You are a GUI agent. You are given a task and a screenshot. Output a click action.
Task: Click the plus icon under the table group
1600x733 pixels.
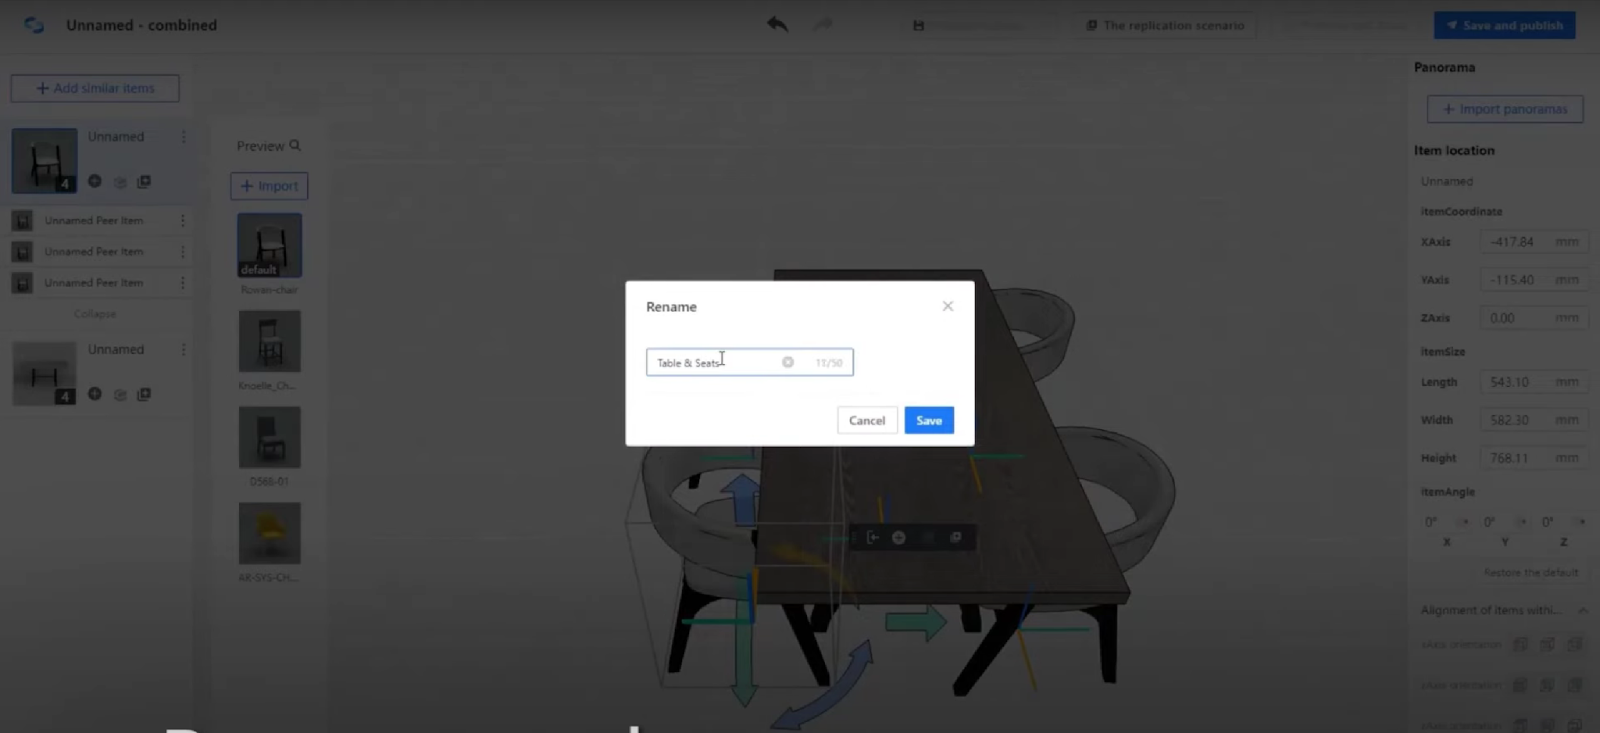(x=95, y=394)
